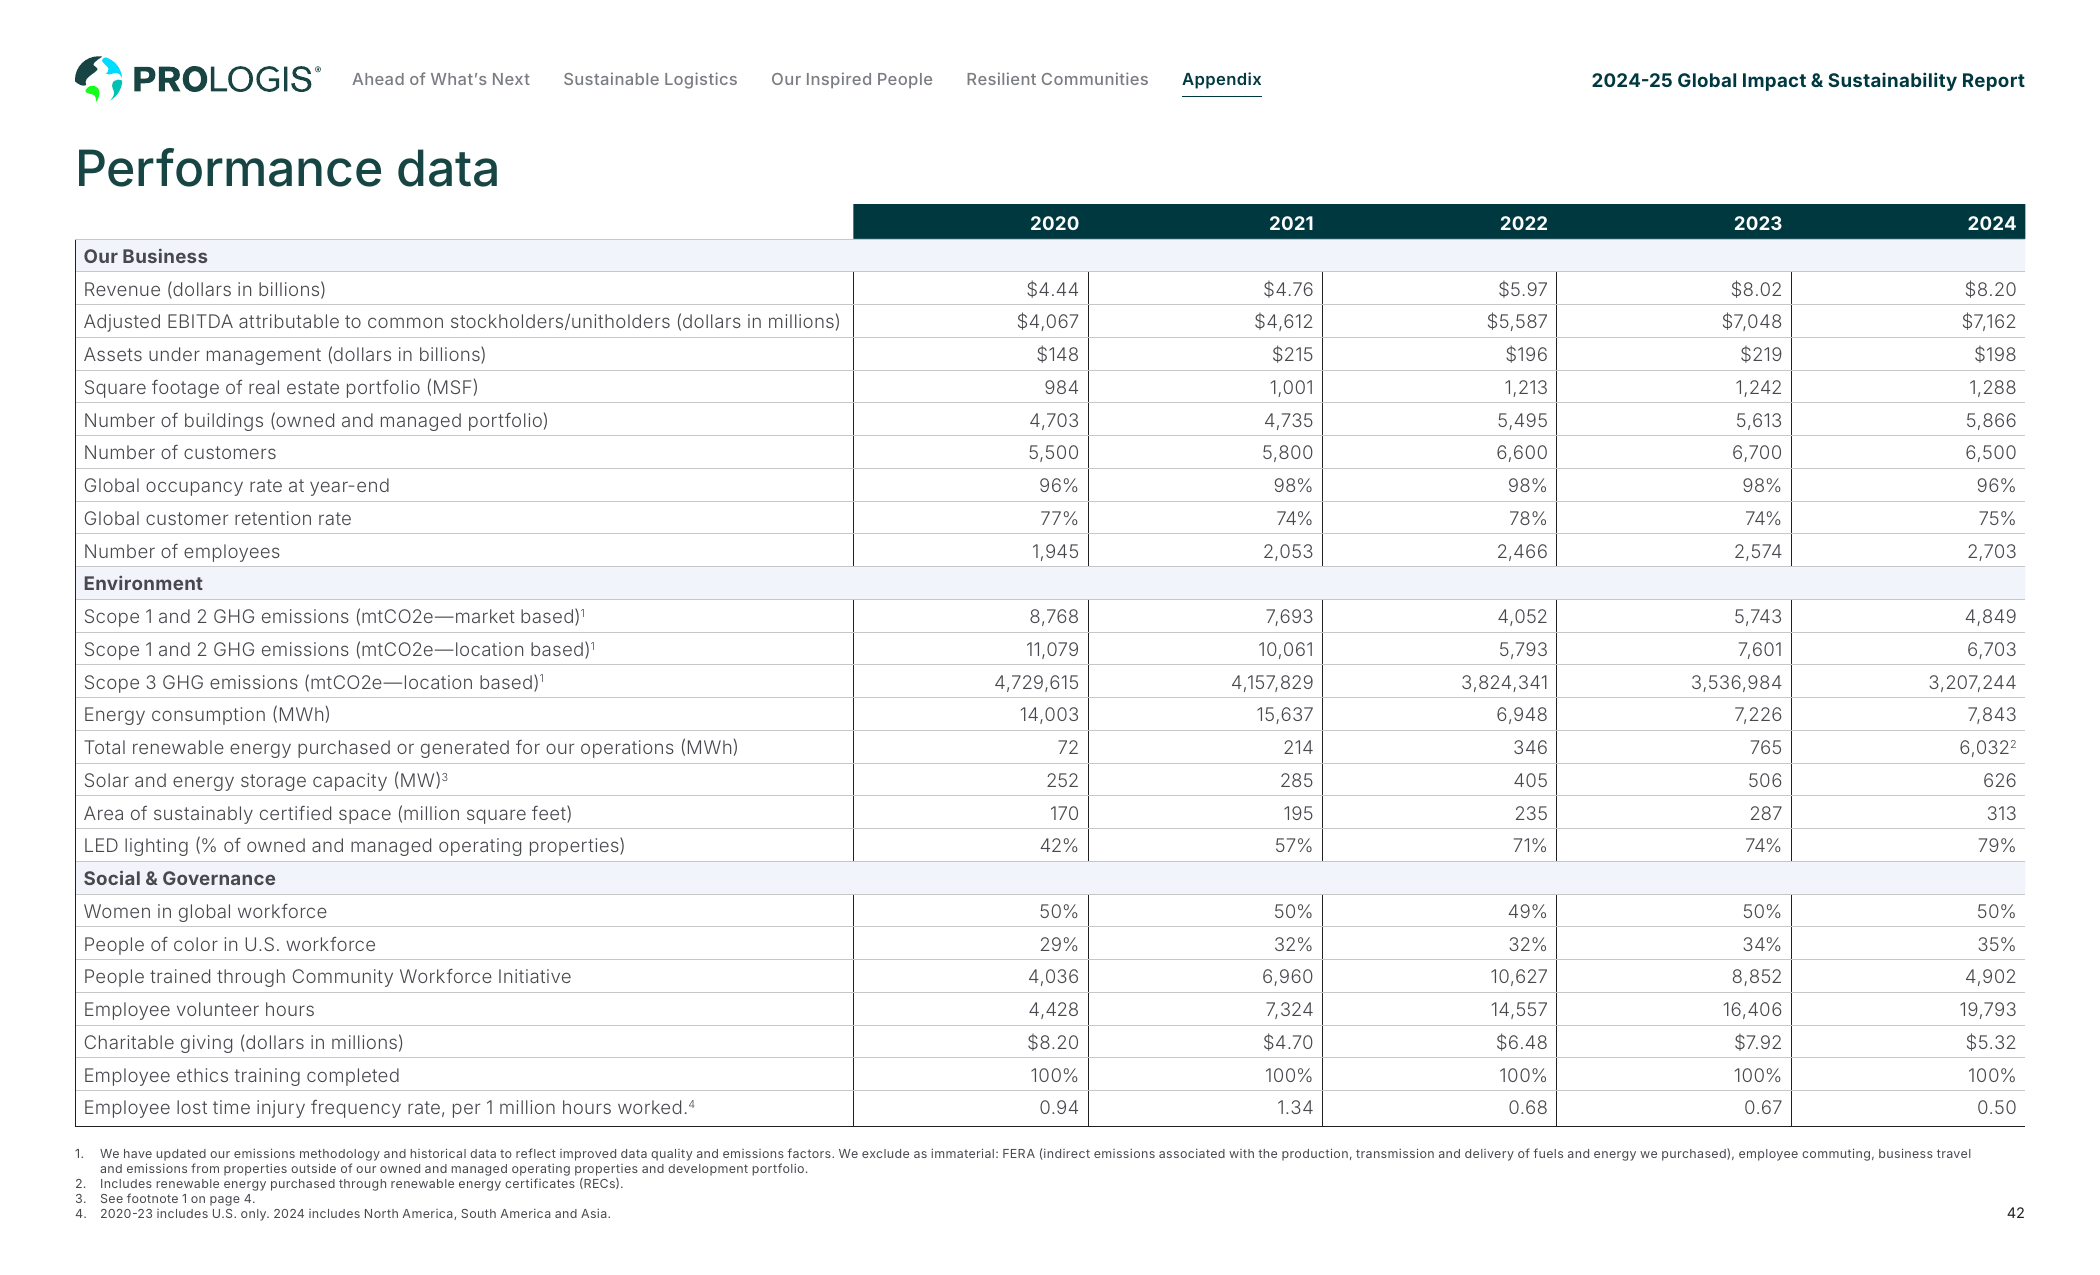Click the Adjusted EBITDA value $7,048
The image size is (2100, 1275).
click(x=1752, y=321)
